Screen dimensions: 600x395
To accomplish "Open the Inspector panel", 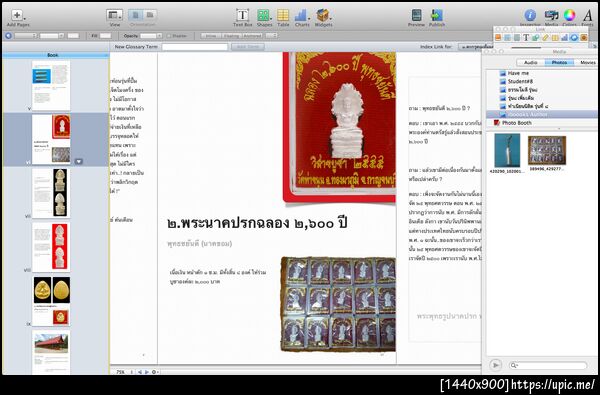I will (530, 15).
